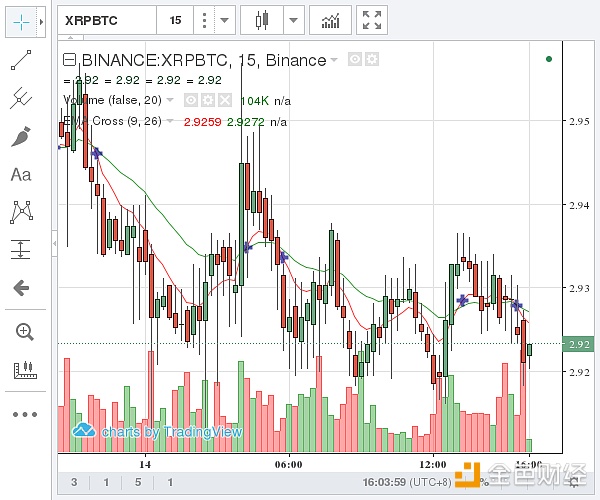Click the back arrow icon
The width and height of the screenshot is (600, 500).
click(x=21, y=288)
